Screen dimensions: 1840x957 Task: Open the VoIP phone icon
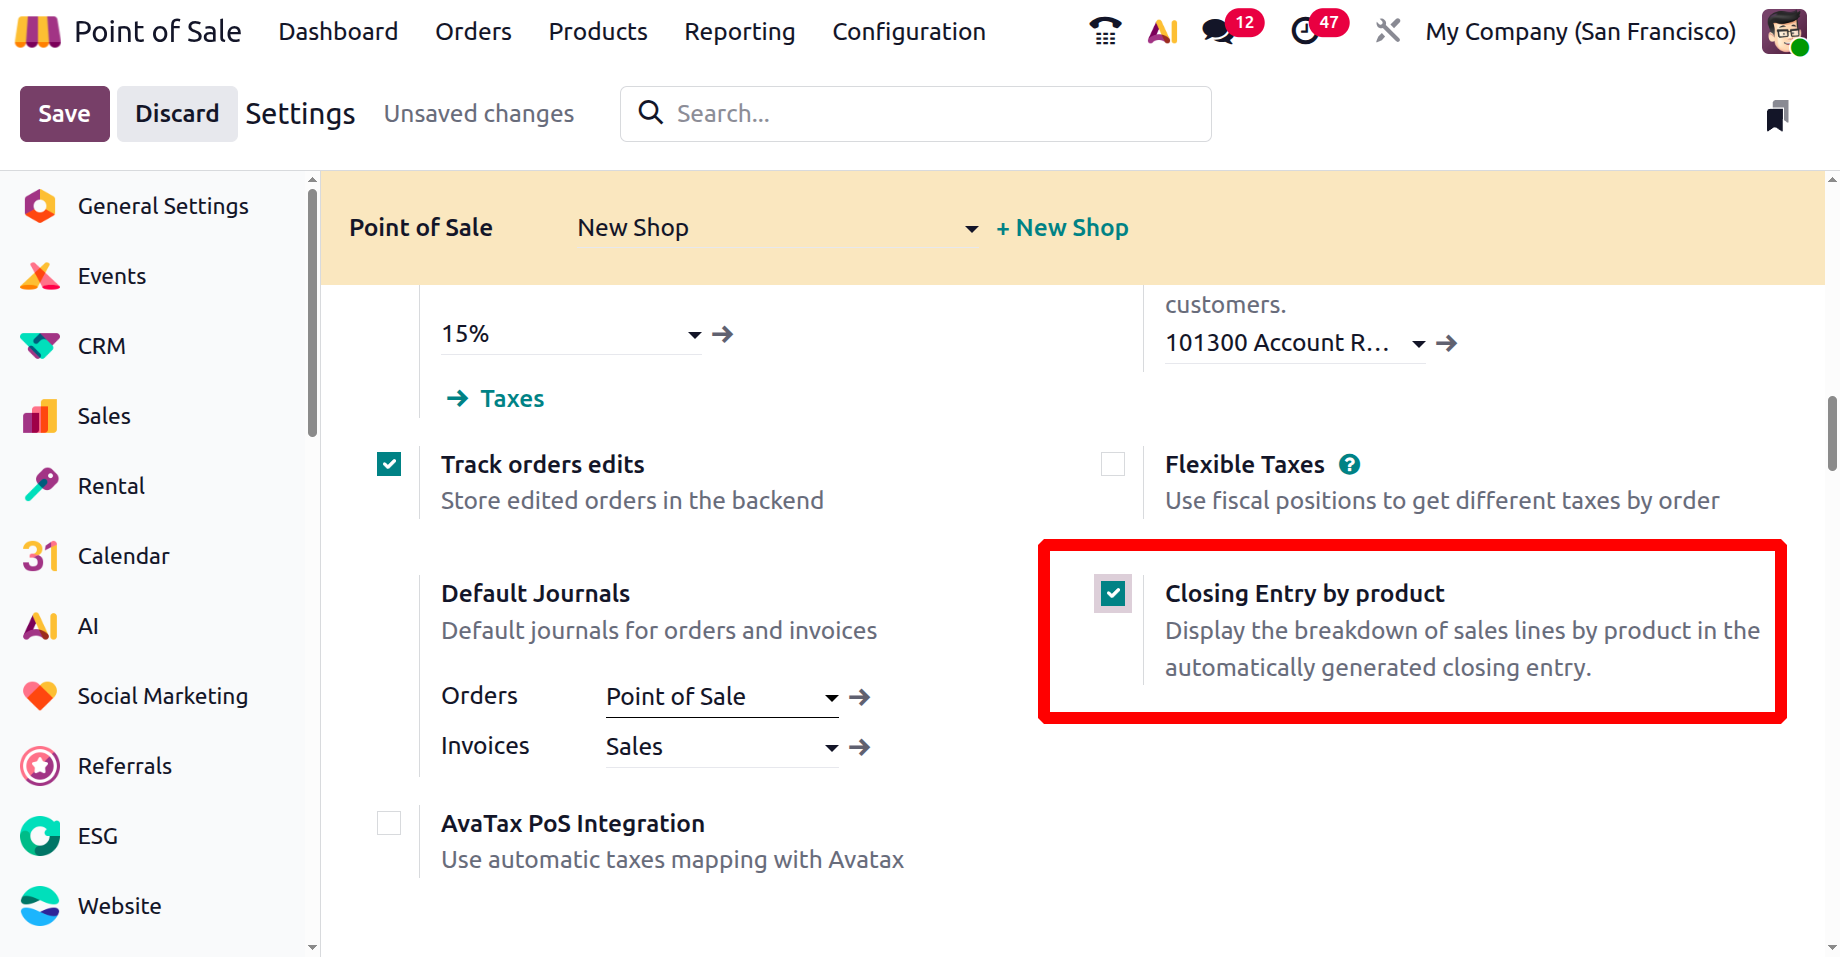pyautogui.click(x=1105, y=32)
